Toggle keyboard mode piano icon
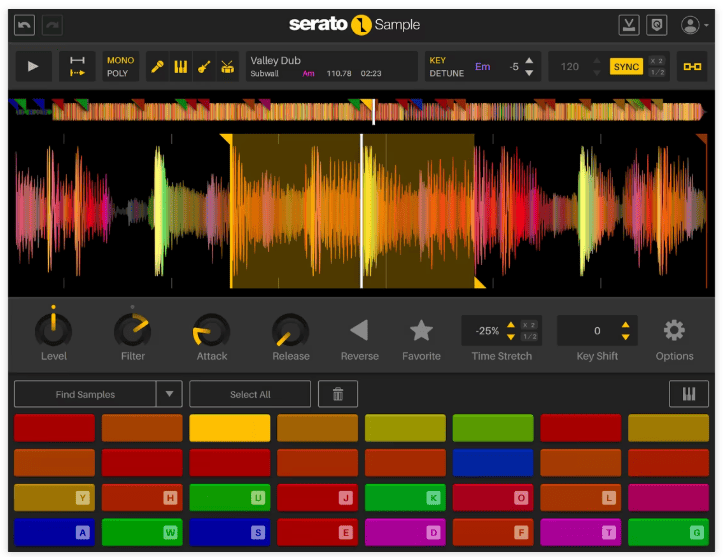723x557 pixels. (689, 394)
